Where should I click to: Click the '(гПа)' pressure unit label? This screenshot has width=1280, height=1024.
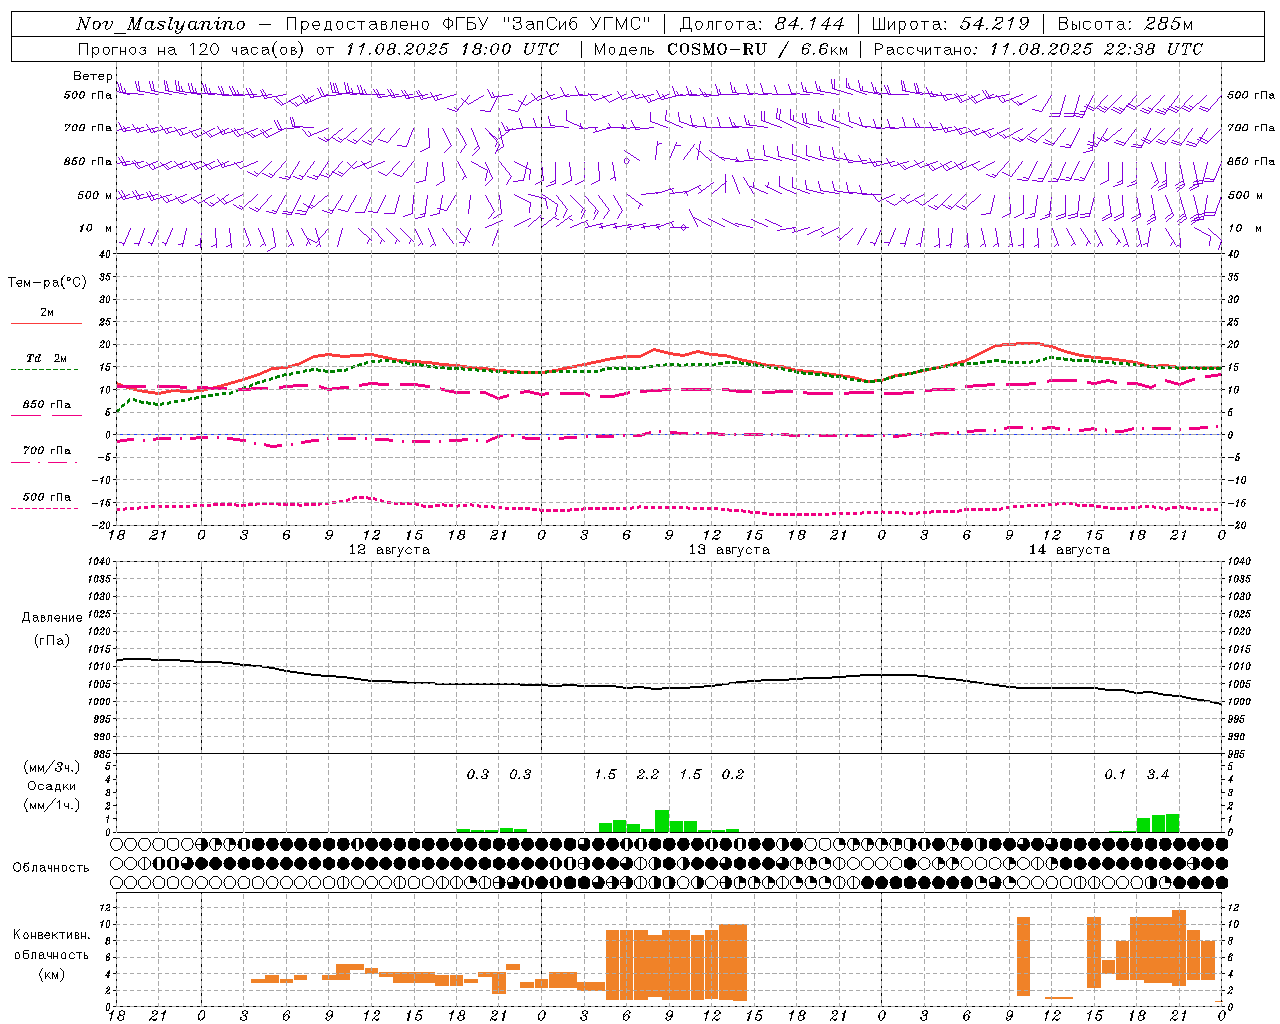(x=52, y=641)
